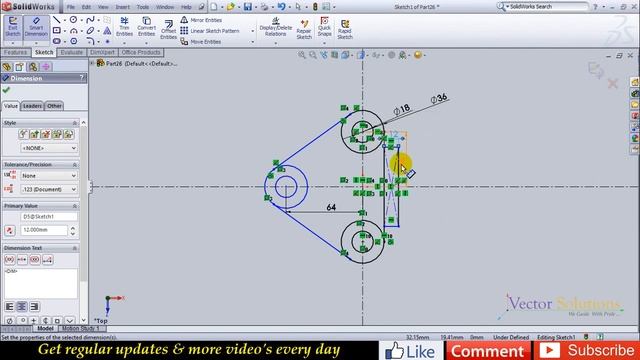
Task: Open the Tolerance type None dropdown
Action: [49, 176]
